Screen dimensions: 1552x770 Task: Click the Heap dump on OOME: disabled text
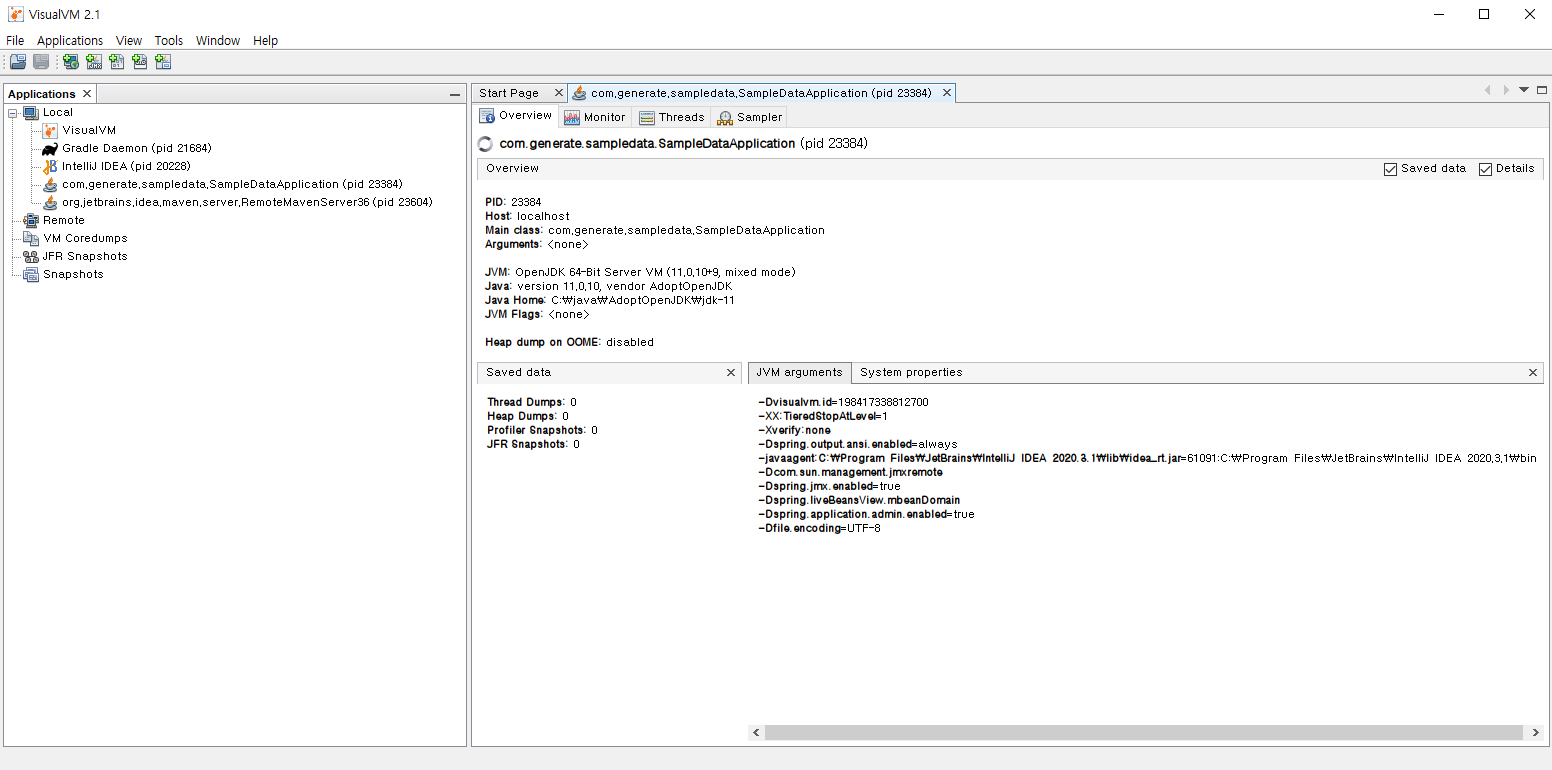pyautogui.click(x=569, y=342)
